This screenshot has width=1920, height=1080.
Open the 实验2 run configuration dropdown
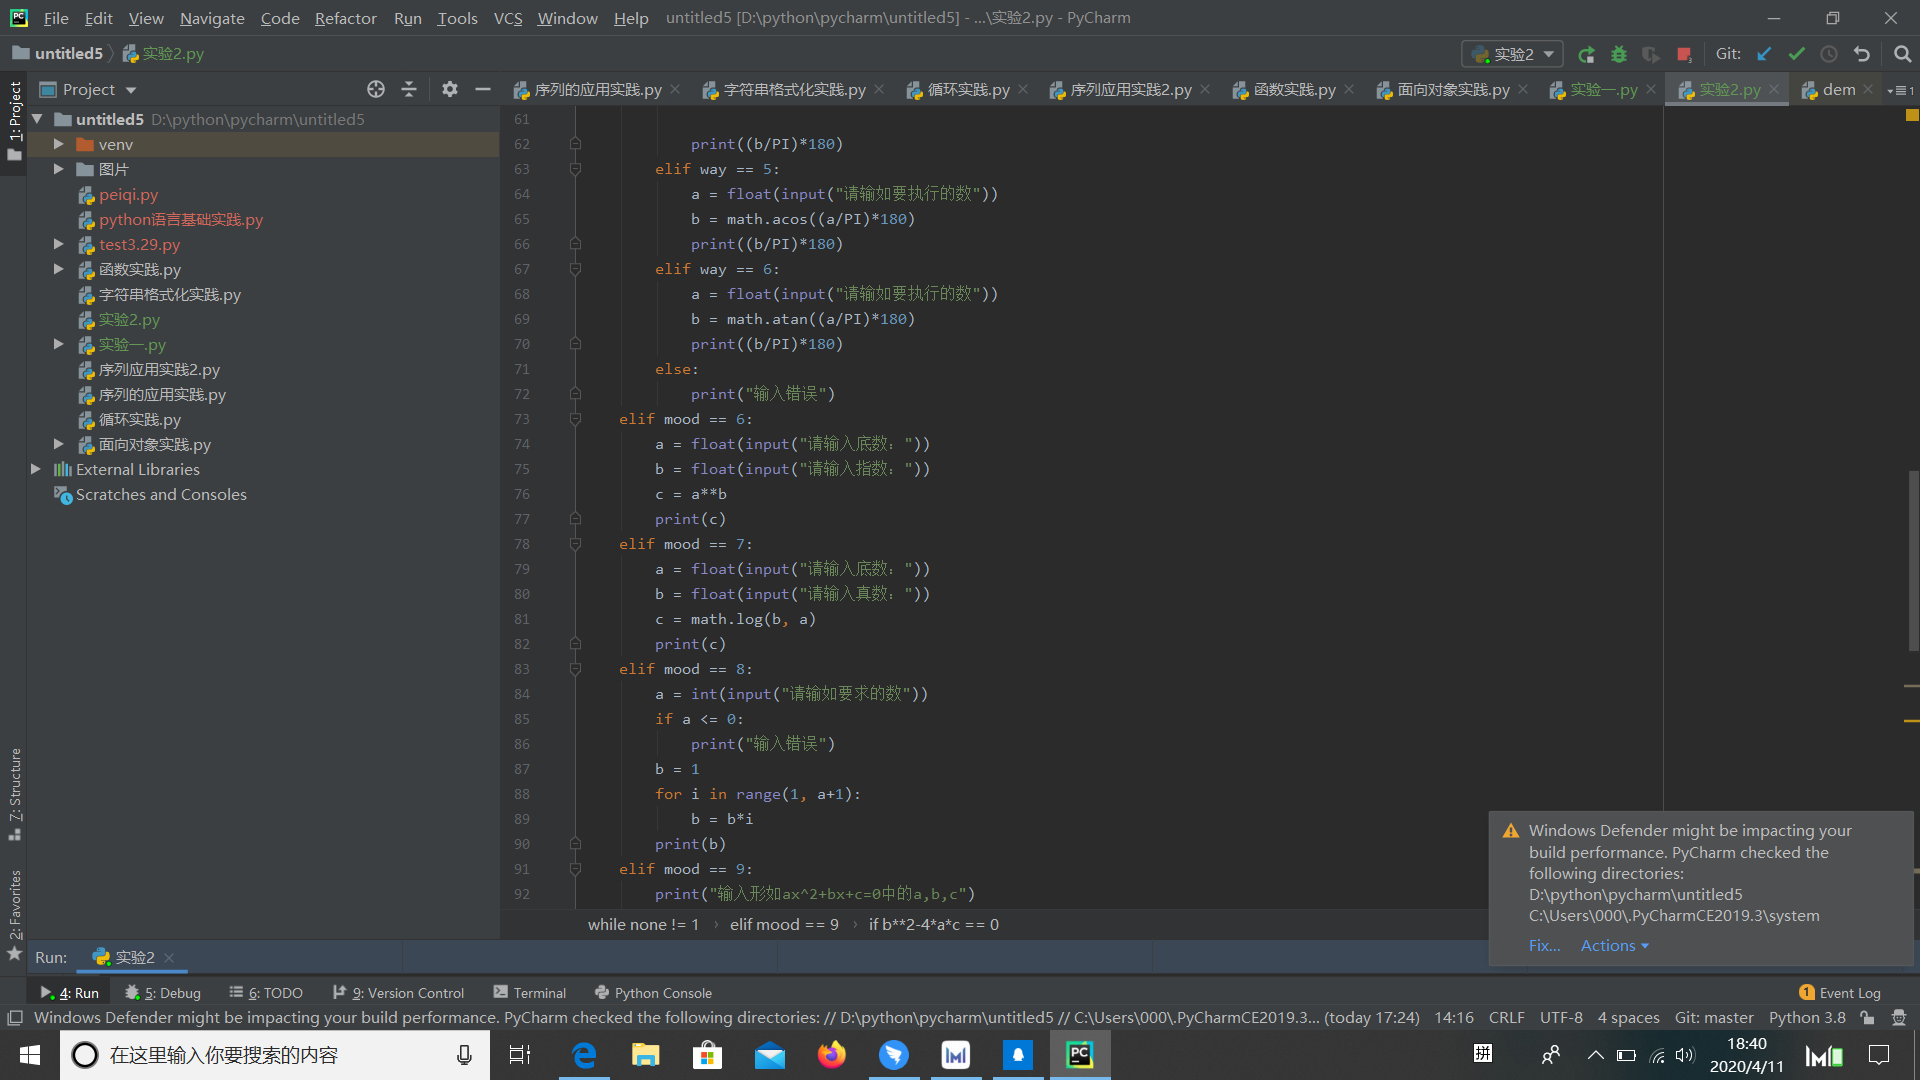click(1512, 54)
